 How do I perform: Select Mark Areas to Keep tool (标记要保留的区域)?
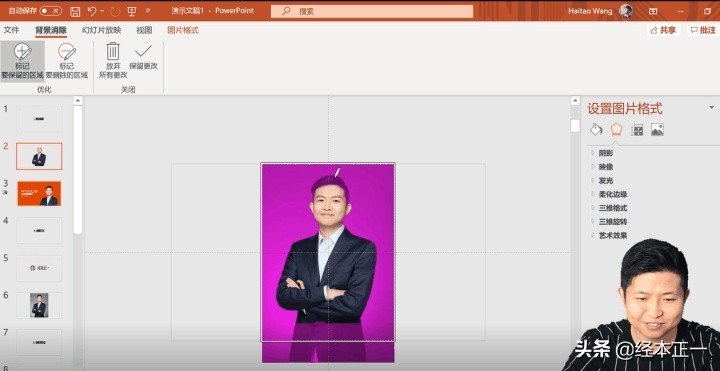point(22,61)
